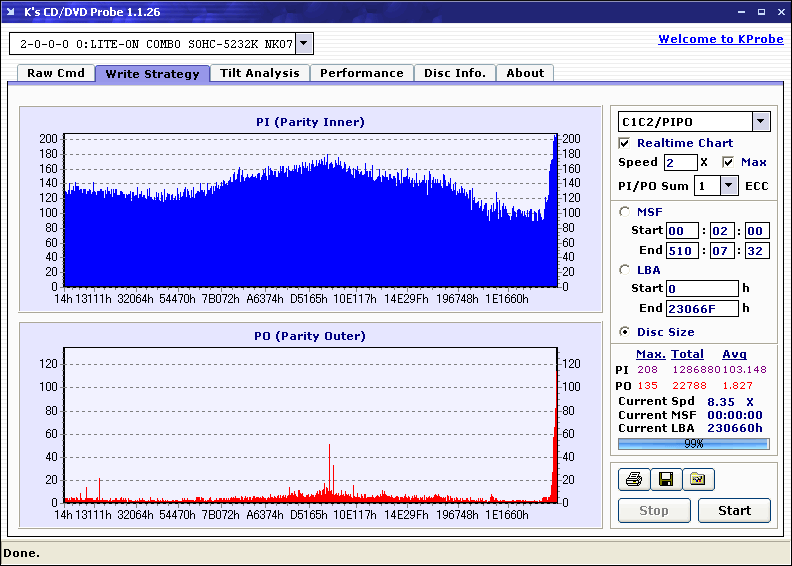The height and width of the screenshot is (566, 792).
Task: Click the chart folder icon button
Action: click(698, 480)
